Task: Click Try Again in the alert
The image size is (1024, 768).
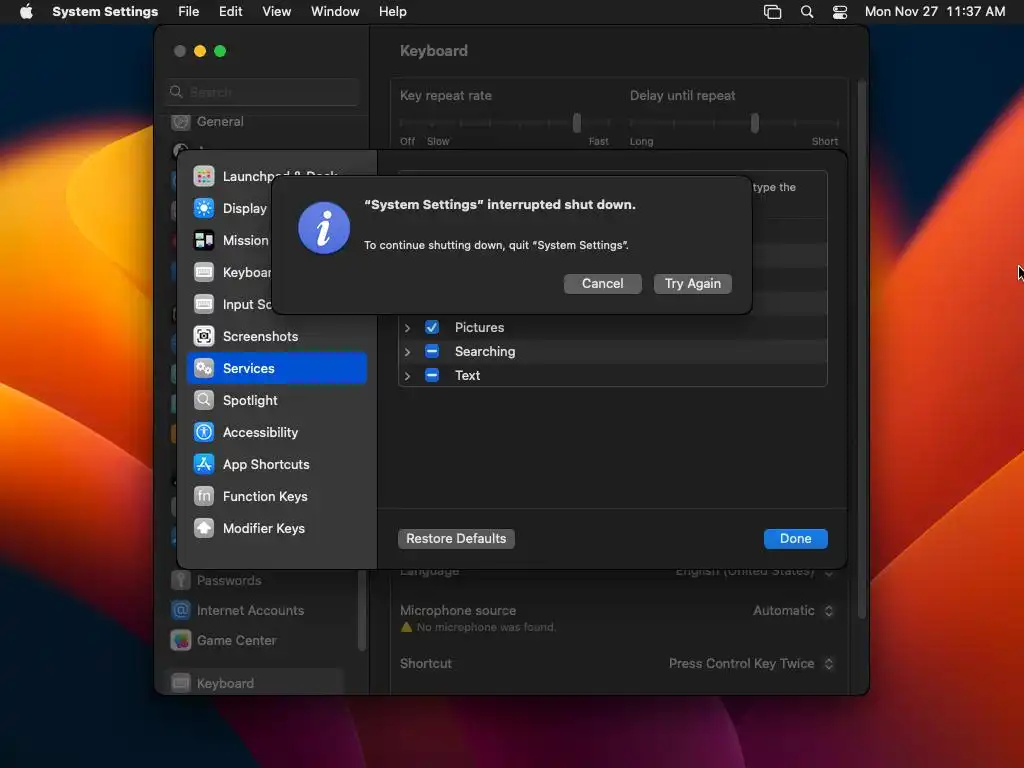Action: tap(693, 283)
